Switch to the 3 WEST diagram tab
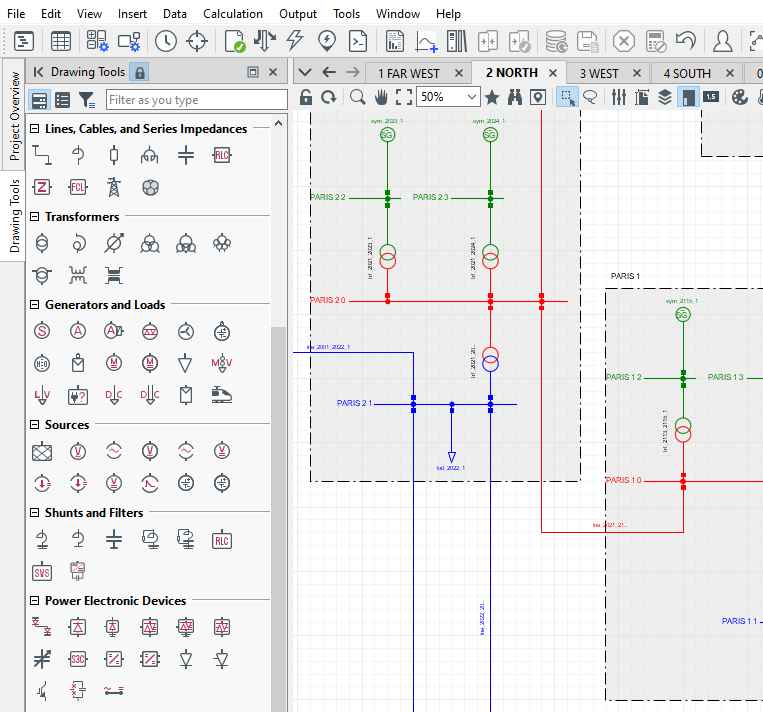 tap(600, 73)
